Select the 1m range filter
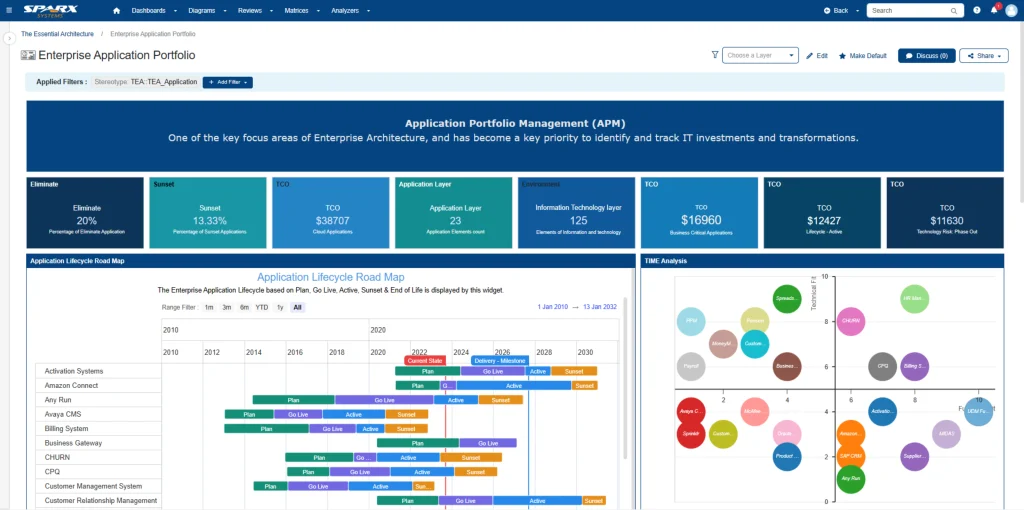Image resolution: width=1024 pixels, height=510 pixels. (x=209, y=308)
